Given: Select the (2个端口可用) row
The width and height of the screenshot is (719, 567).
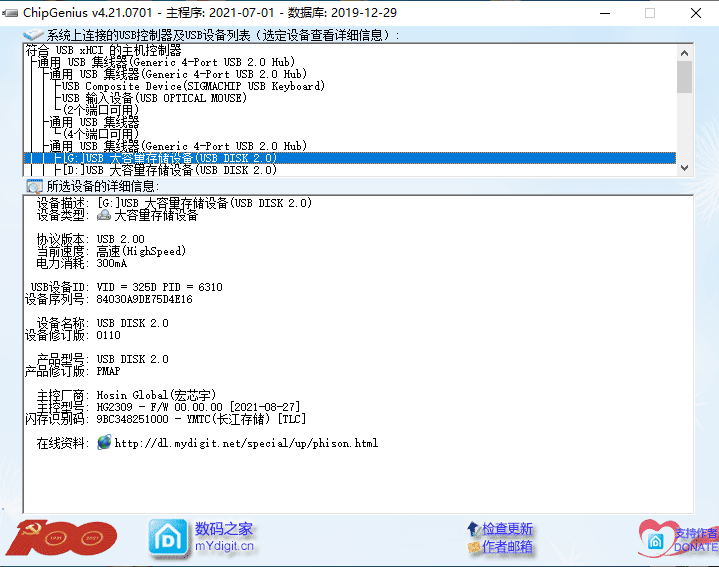Looking at the screenshot, I should click(x=100, y=110).
